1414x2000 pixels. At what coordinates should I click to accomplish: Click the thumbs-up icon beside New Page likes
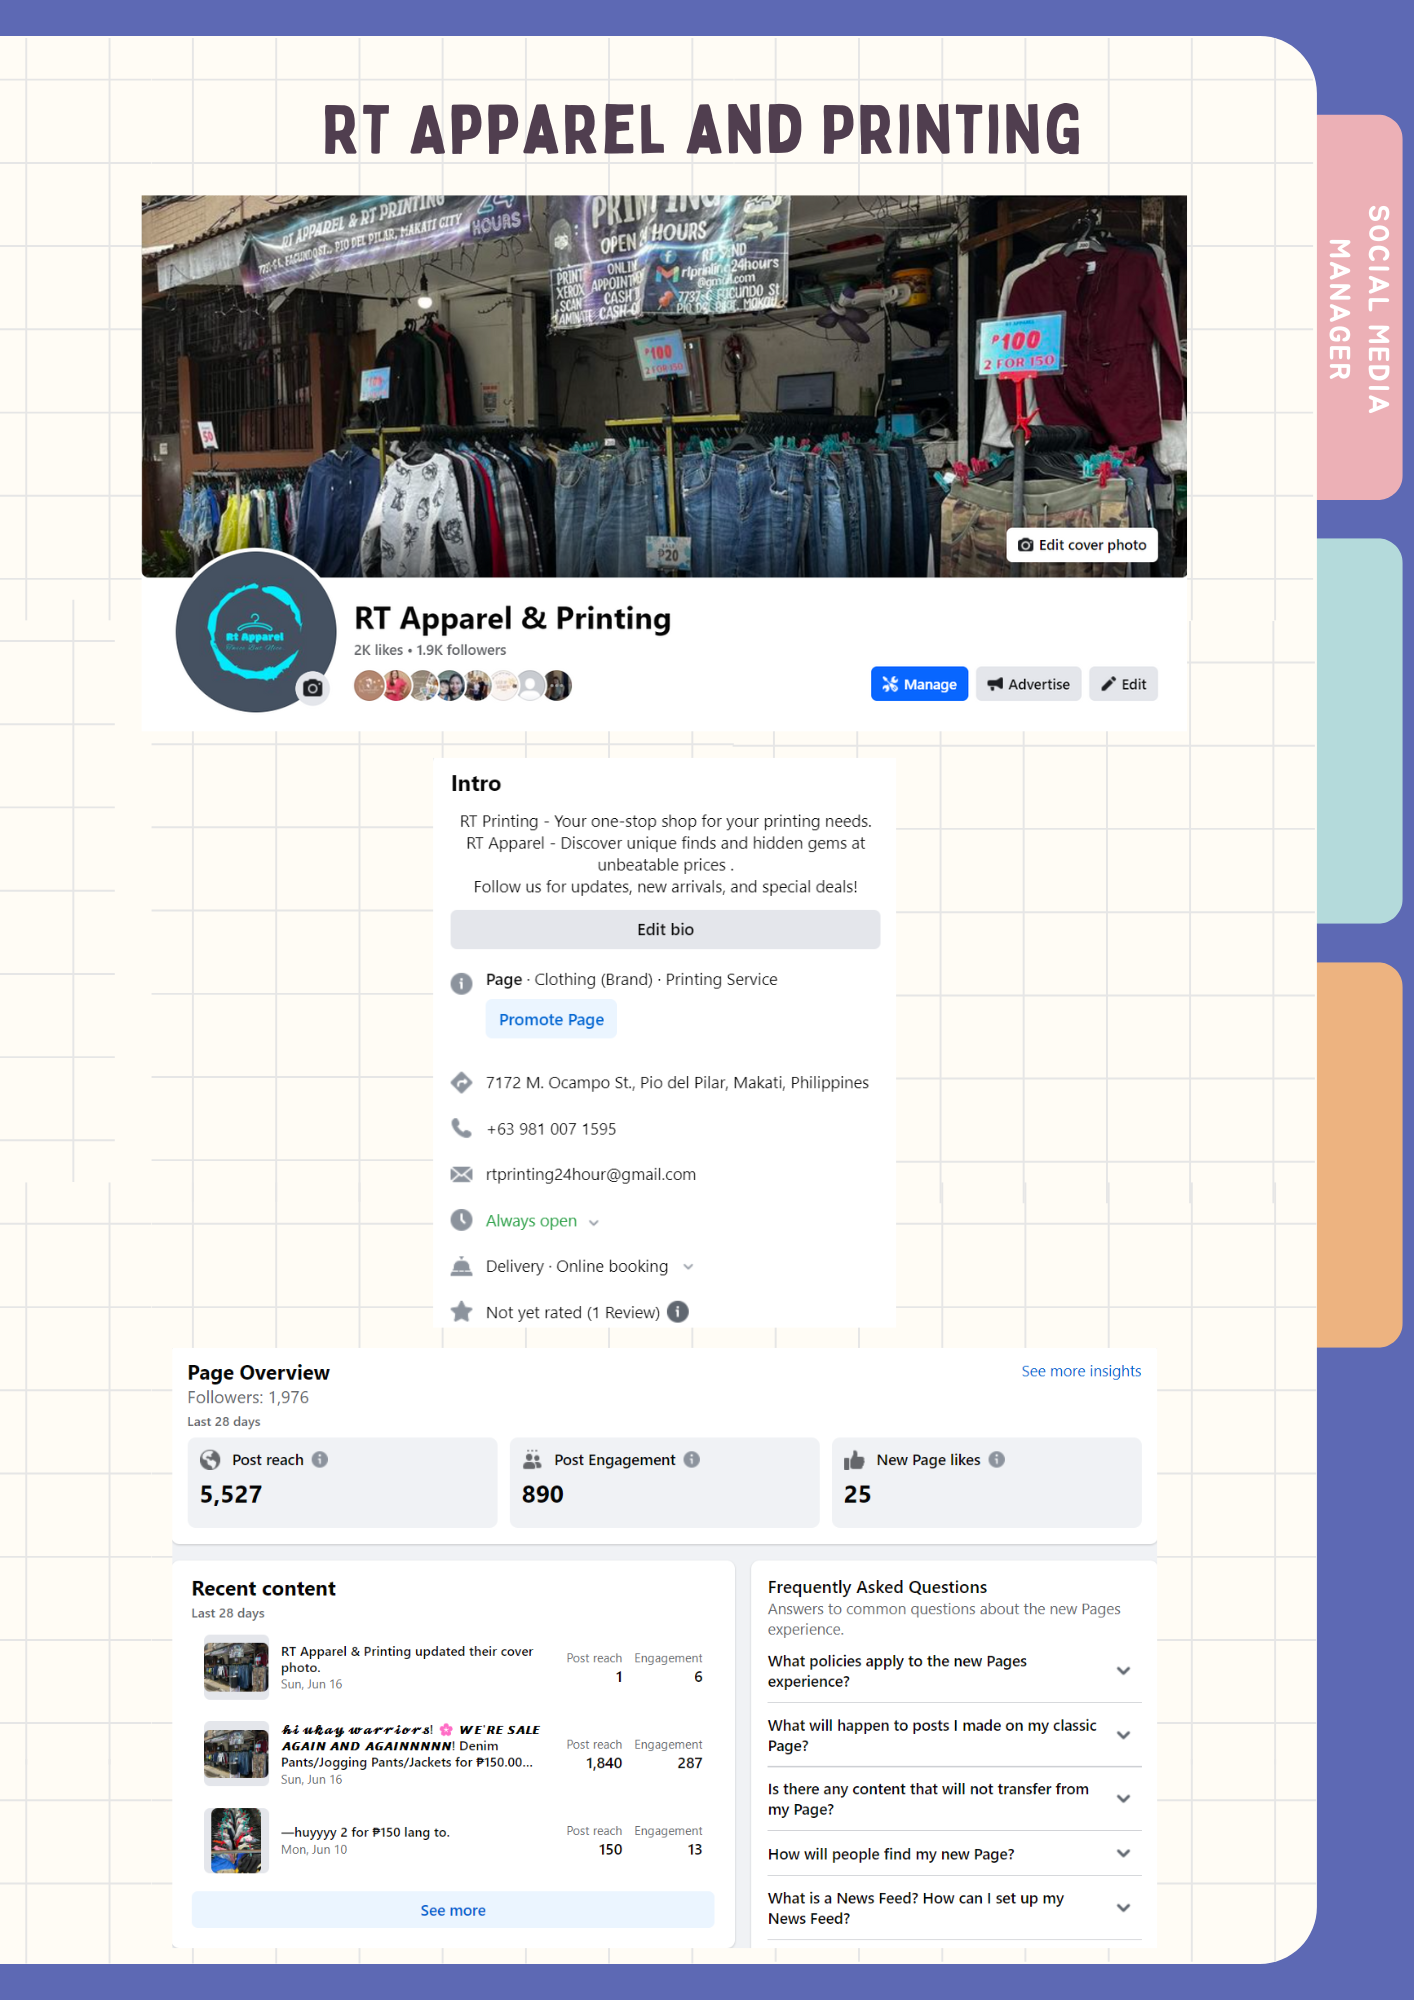click(x=854, y=1460)
